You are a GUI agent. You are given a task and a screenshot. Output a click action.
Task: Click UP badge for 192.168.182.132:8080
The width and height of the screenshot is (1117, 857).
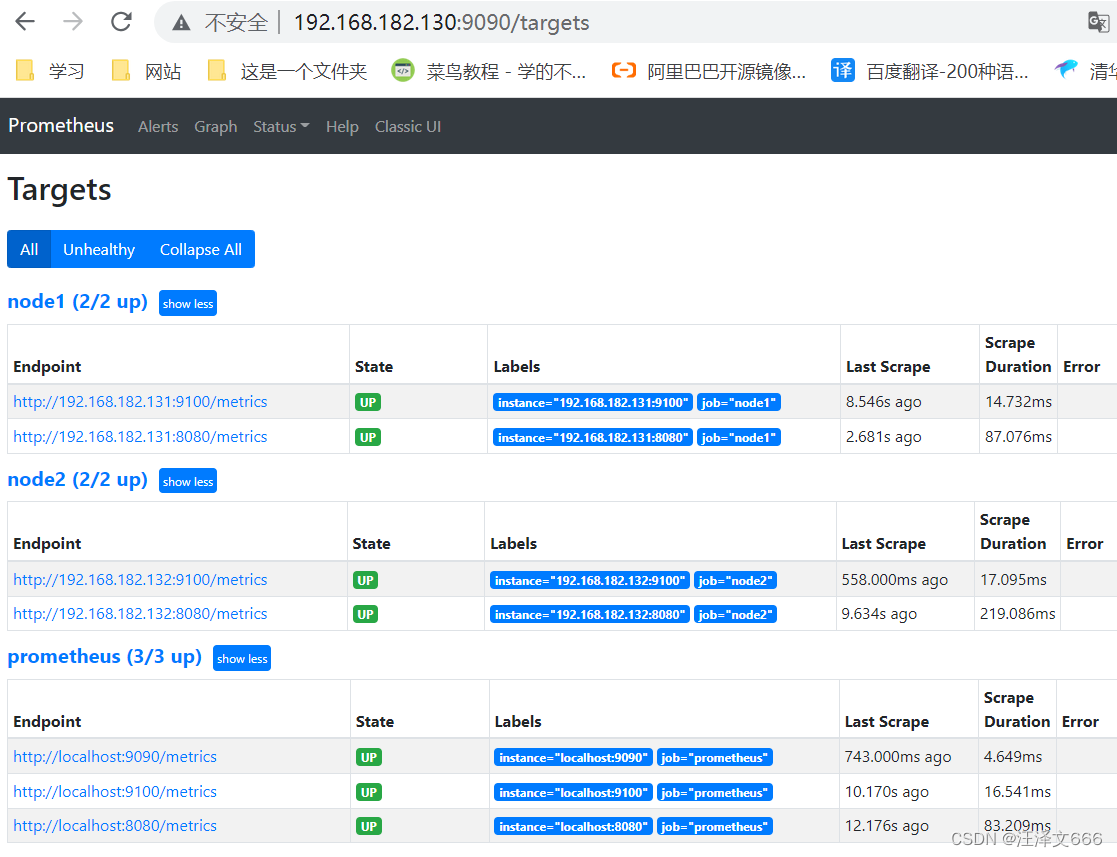coord(365,615)
